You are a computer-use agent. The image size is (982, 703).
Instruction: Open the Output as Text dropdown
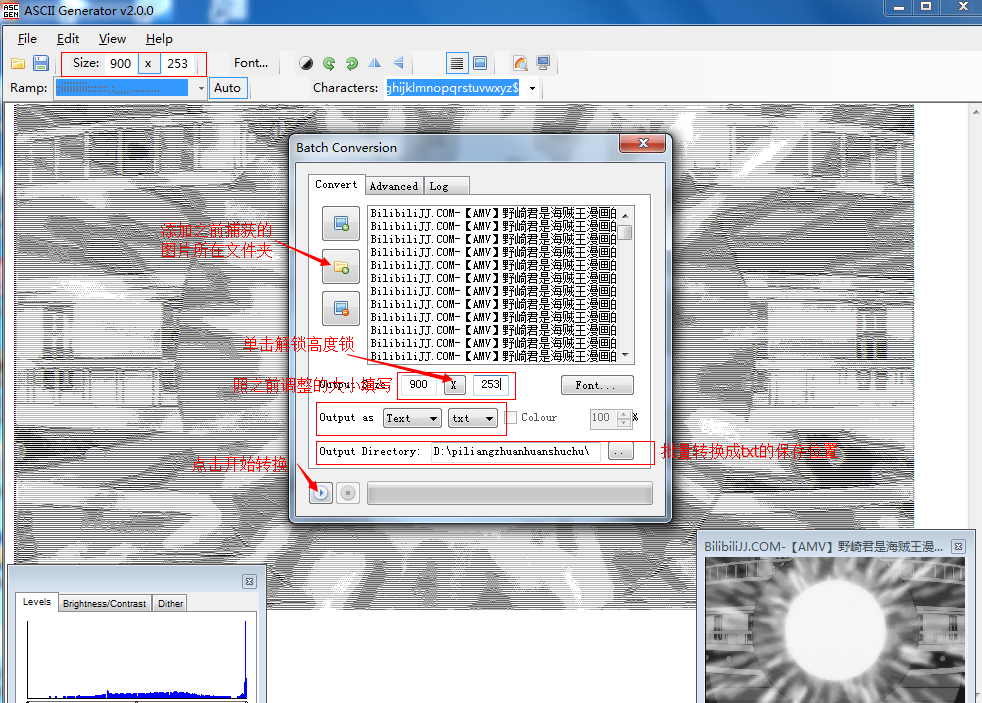[x=412, y=418]
